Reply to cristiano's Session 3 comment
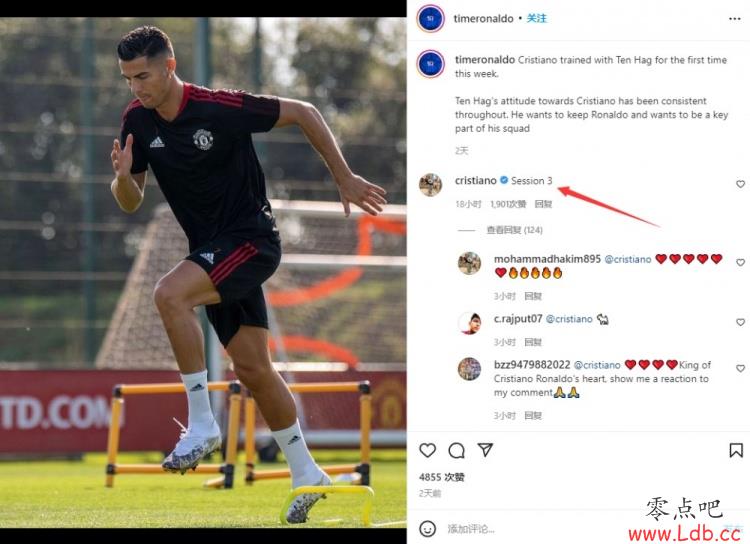The image size is (750, 544). tap(543, 204)
